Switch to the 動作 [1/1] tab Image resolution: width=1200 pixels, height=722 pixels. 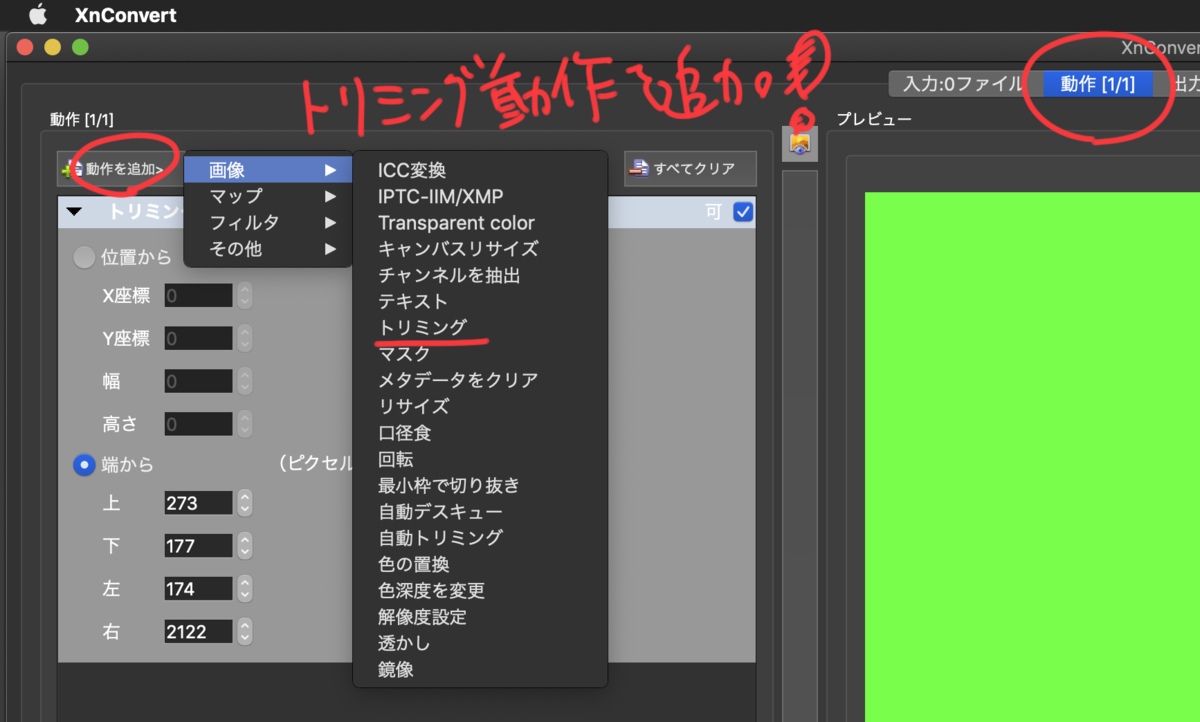1097,84
